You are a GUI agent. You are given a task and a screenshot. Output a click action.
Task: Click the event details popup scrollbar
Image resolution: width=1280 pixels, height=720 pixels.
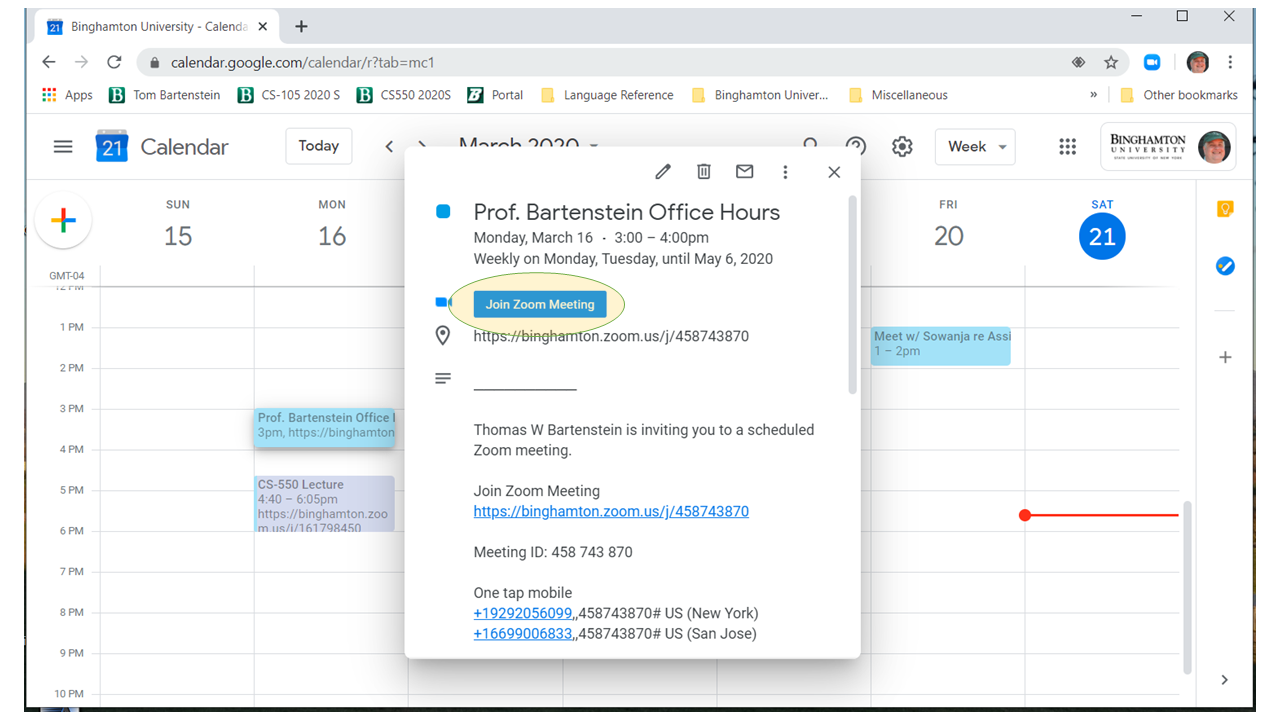(x=853, y=295)
